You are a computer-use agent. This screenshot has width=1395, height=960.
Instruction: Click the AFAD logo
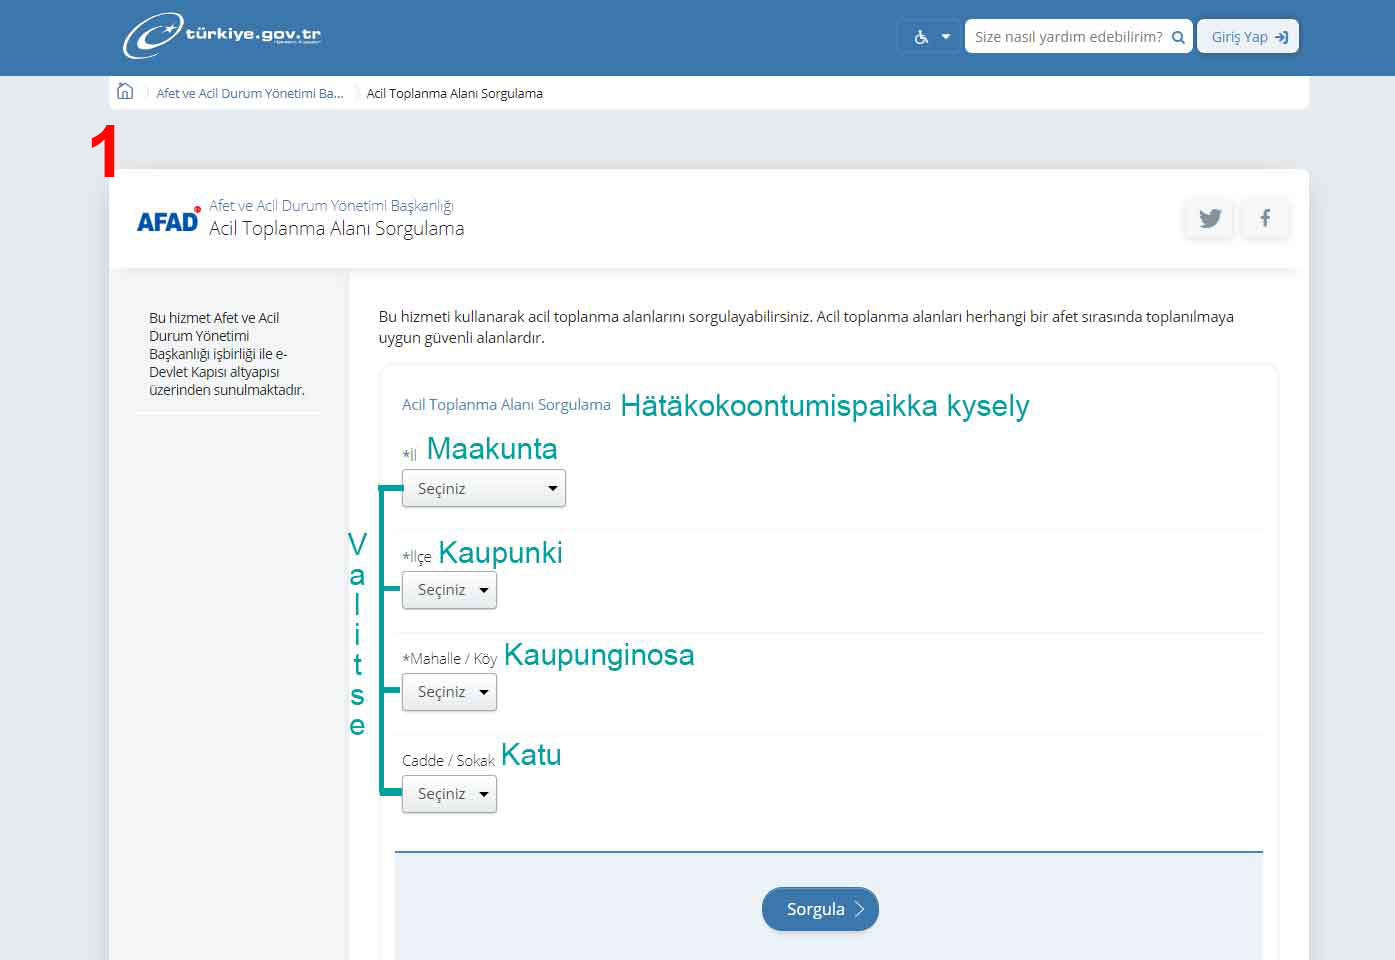[168, 220]
